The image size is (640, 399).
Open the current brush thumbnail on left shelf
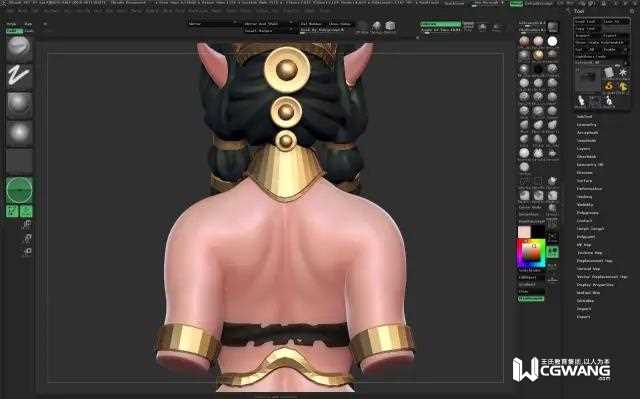point(19,49)
